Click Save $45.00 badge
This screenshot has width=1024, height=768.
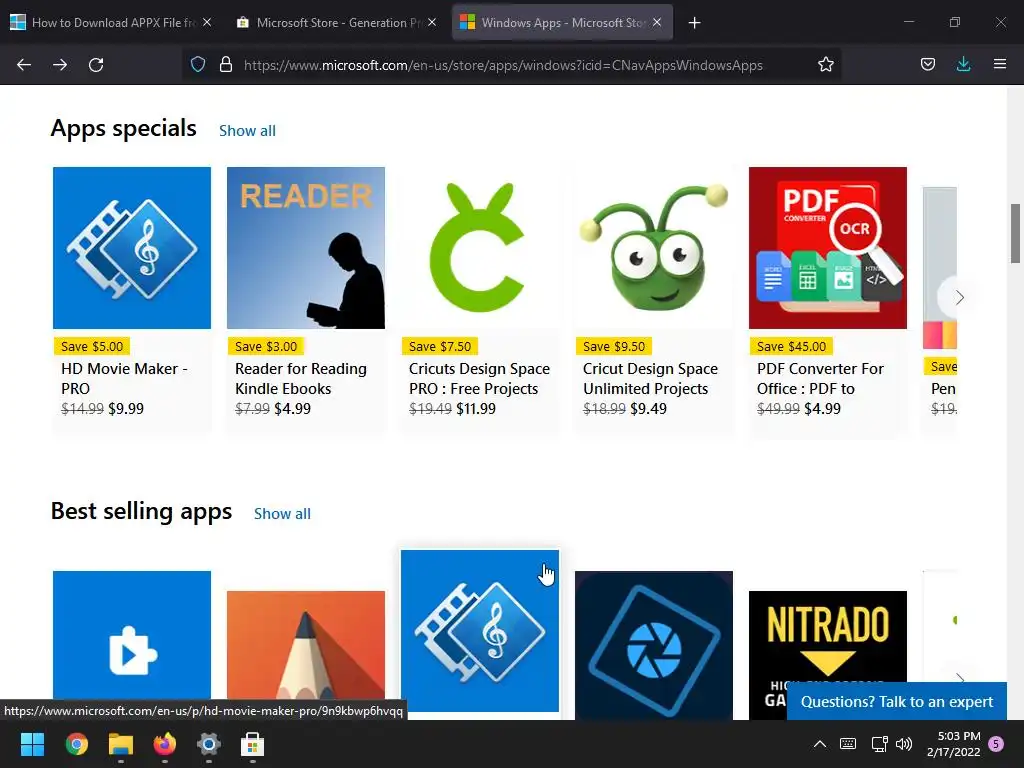791,346
